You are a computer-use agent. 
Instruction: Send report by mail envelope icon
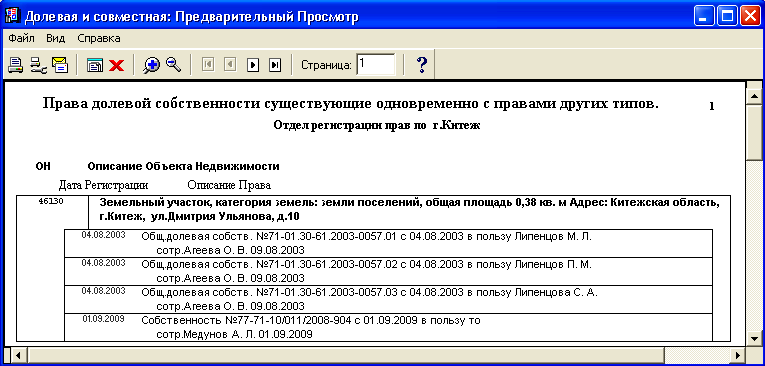(60, 65)
